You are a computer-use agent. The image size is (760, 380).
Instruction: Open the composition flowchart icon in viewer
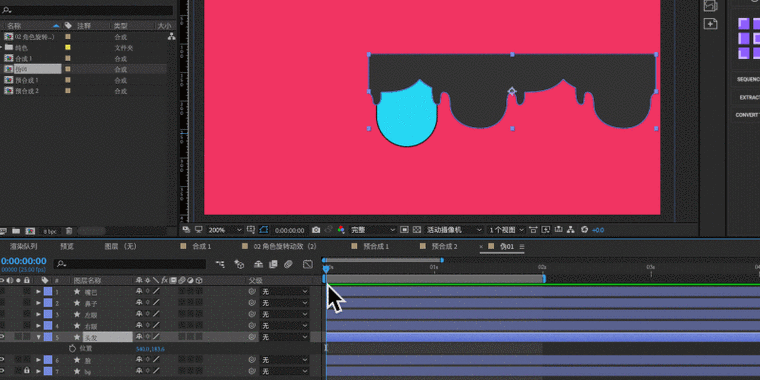click(570, 230)
